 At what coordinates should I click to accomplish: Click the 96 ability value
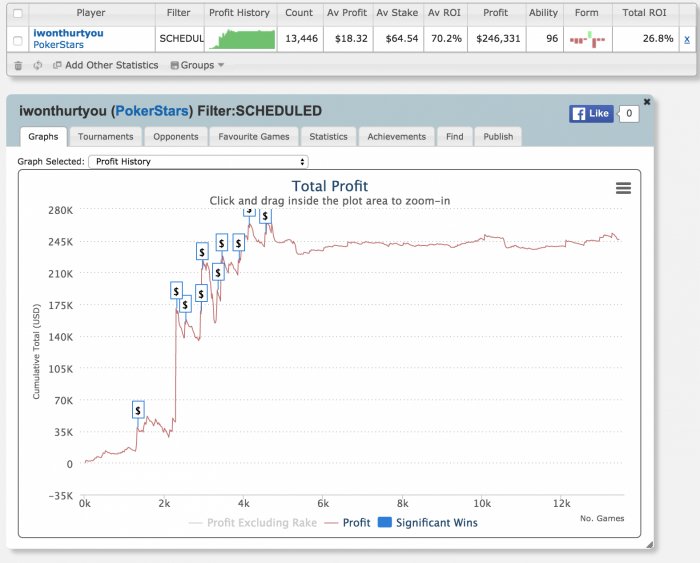click(x=552, y=39)
